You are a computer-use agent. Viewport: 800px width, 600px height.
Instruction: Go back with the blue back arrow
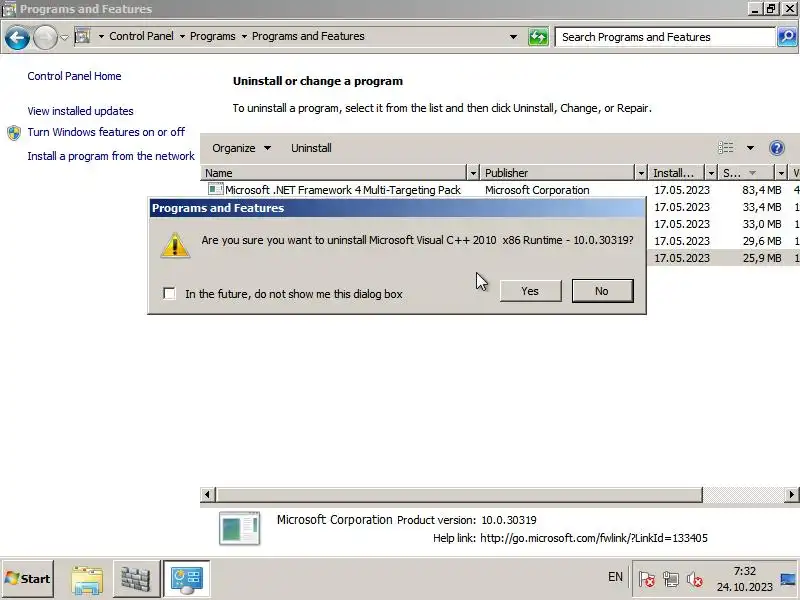pyautogui.click(x=17, y=37)
